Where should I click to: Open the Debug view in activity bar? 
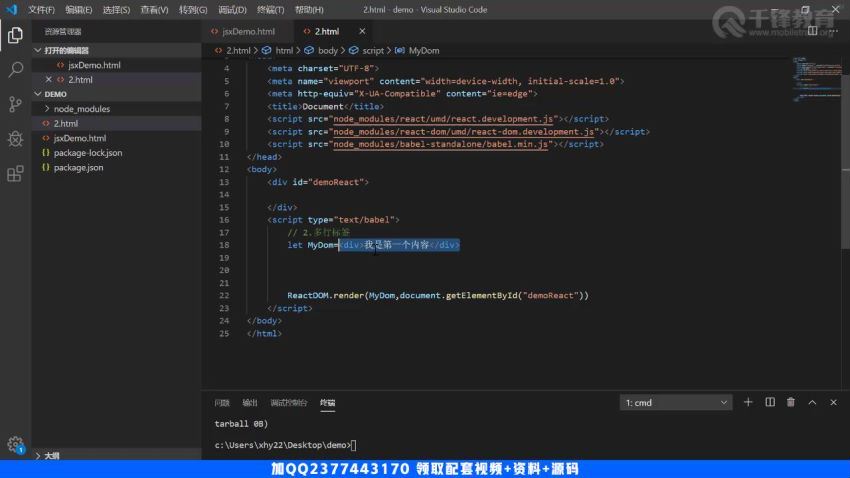[15, 139]
